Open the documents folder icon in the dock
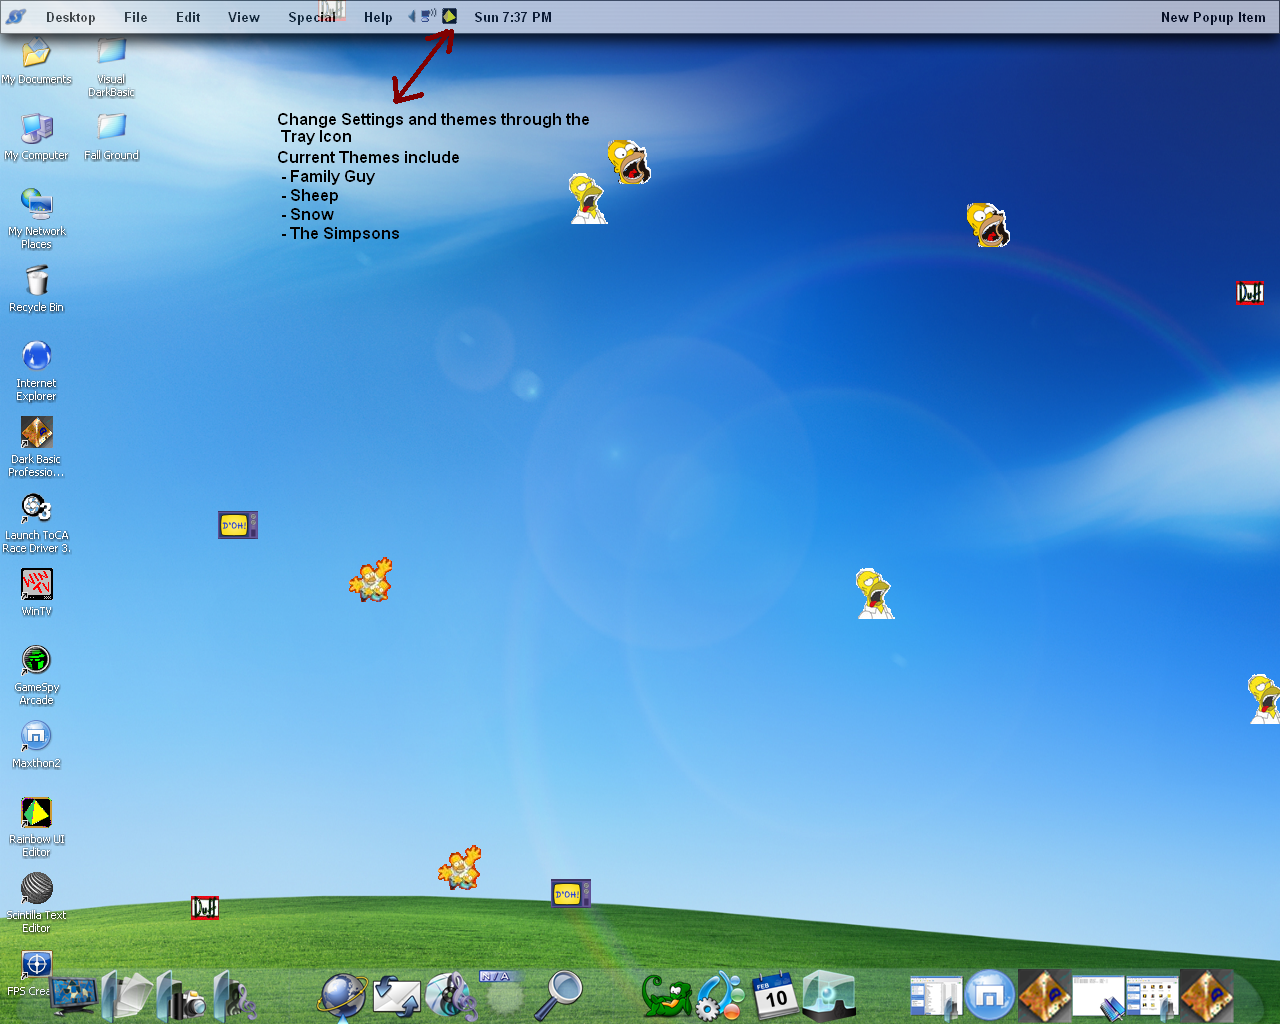The image size is (1280, 1024). click(127, 996)
